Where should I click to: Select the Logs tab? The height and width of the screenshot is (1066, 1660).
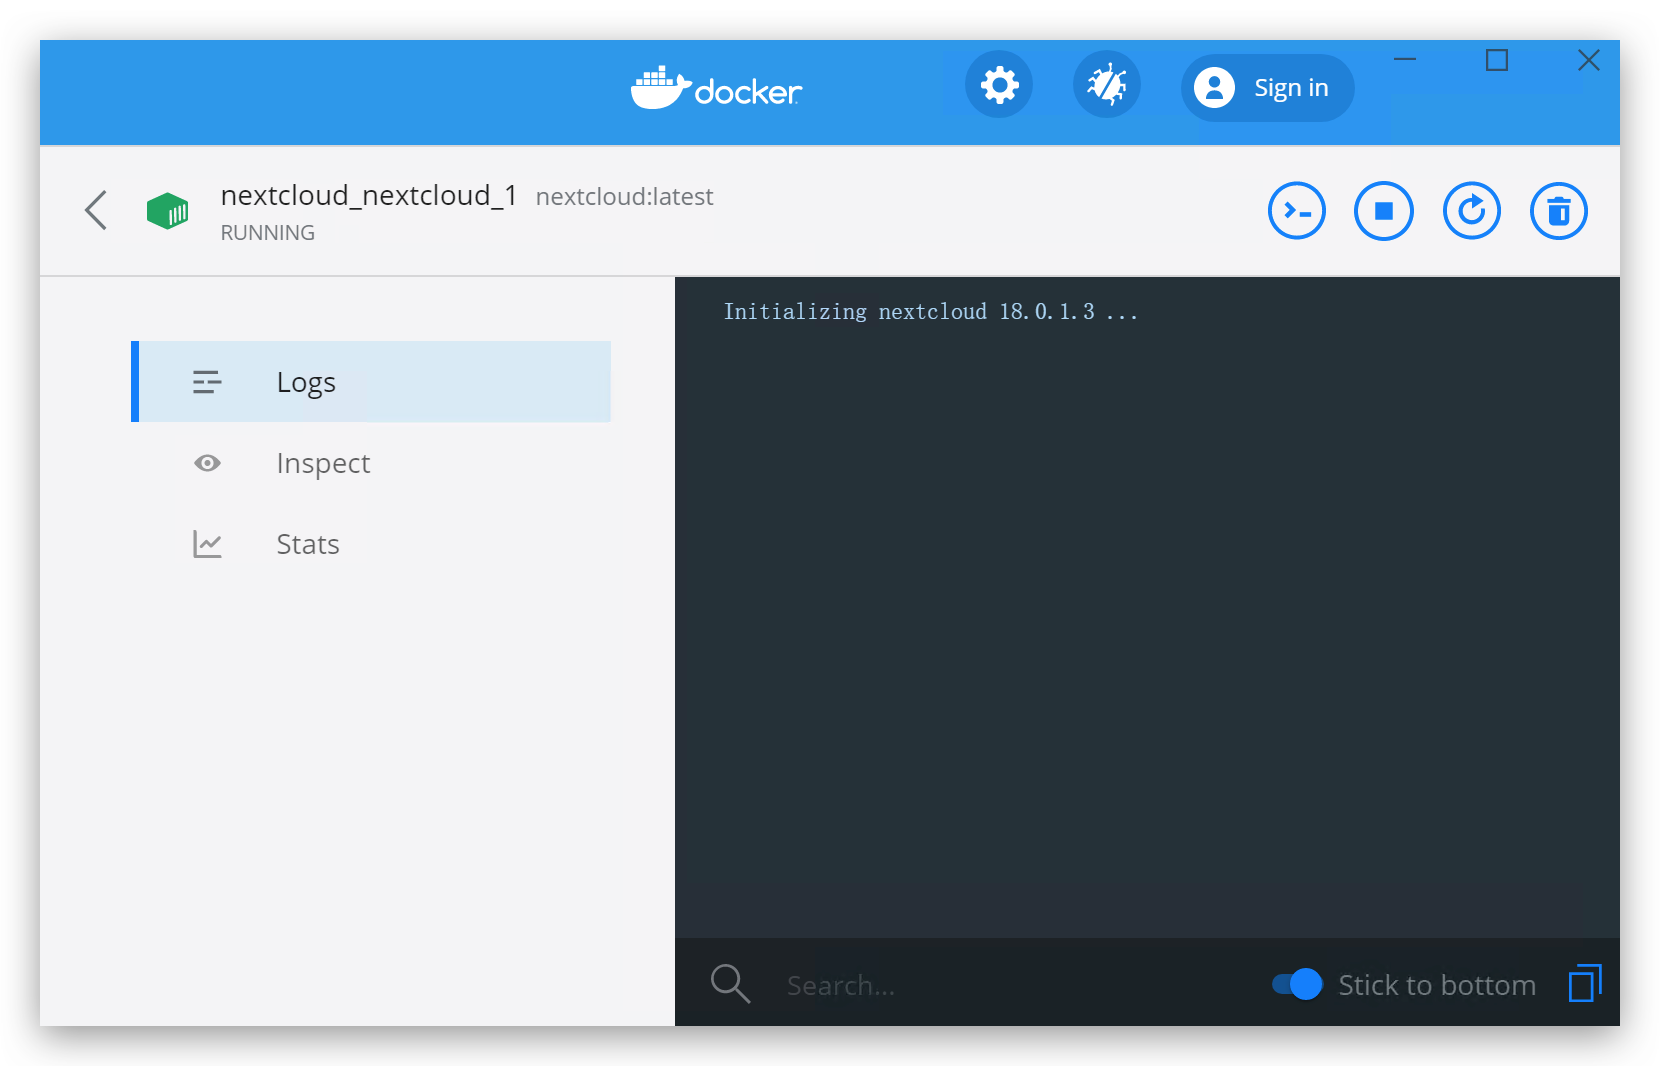(x=371, y=382)
